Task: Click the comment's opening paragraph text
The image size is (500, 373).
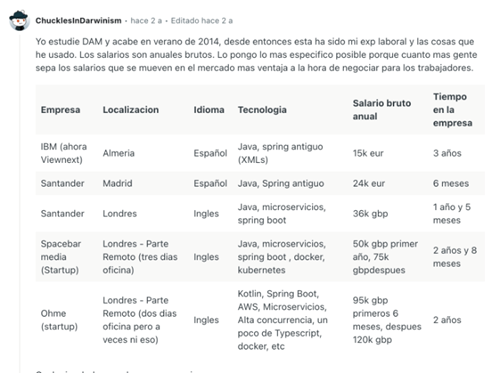Action: point(256,55)
